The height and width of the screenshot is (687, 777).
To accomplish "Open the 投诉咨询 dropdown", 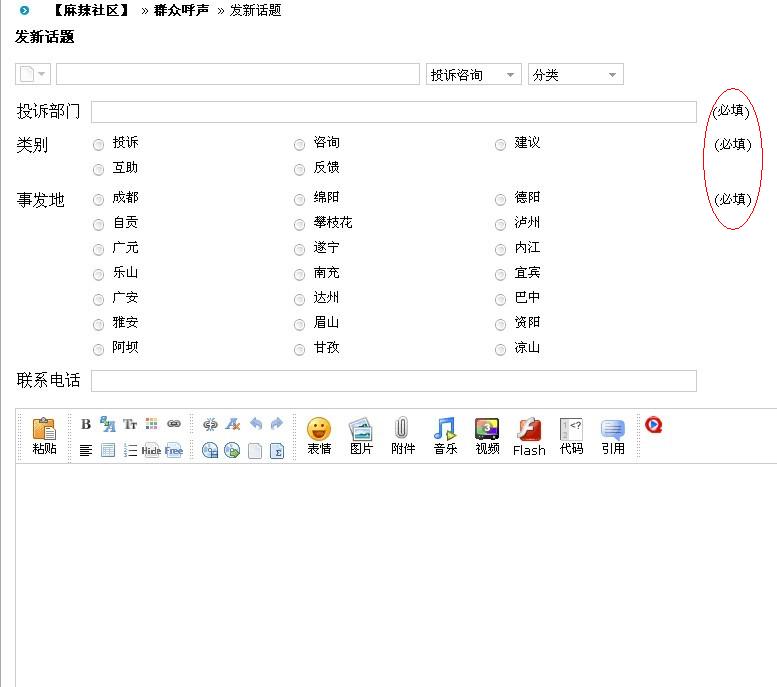I will coord(473,74).
